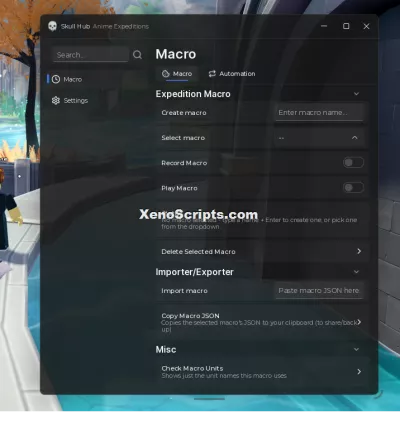The height and width of the screenshot is (428, 400).
Task: Minimize the Skull Hub window
Action: tap(324, 26)
